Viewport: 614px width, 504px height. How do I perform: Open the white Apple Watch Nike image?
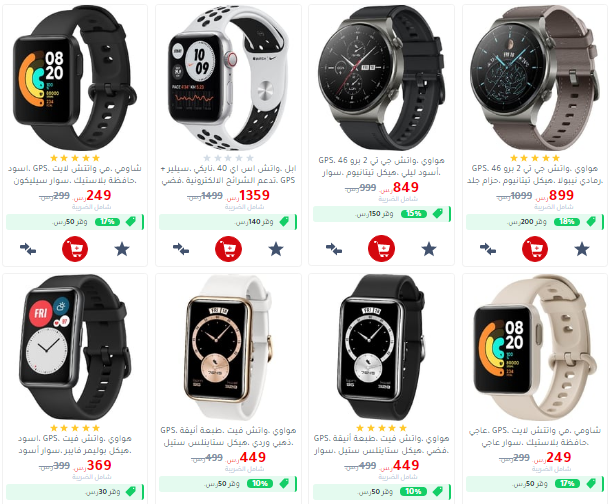[228, 78]
